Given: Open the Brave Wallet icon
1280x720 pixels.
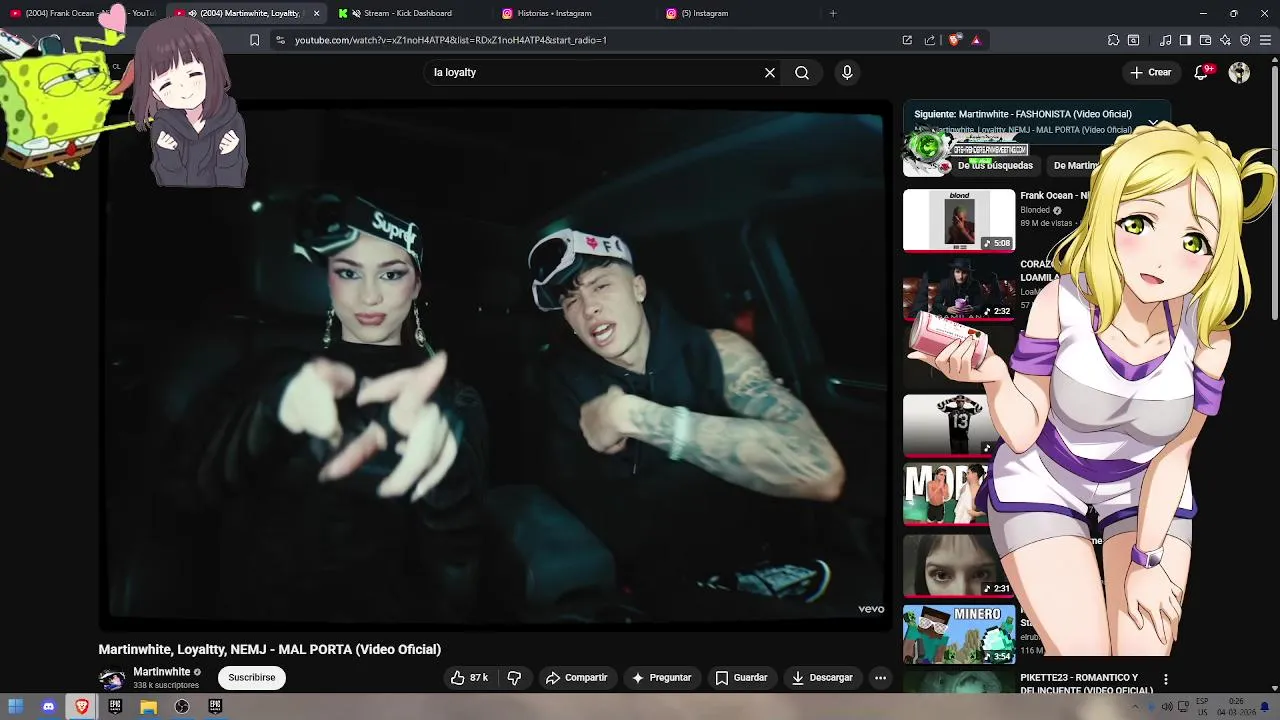Looking at the screenshot, I should (1205, 40).
